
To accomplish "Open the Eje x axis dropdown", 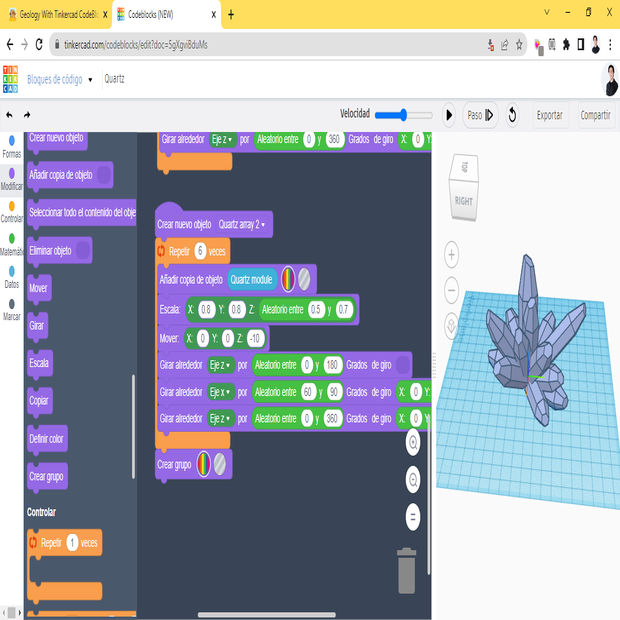I will point(222,391).
